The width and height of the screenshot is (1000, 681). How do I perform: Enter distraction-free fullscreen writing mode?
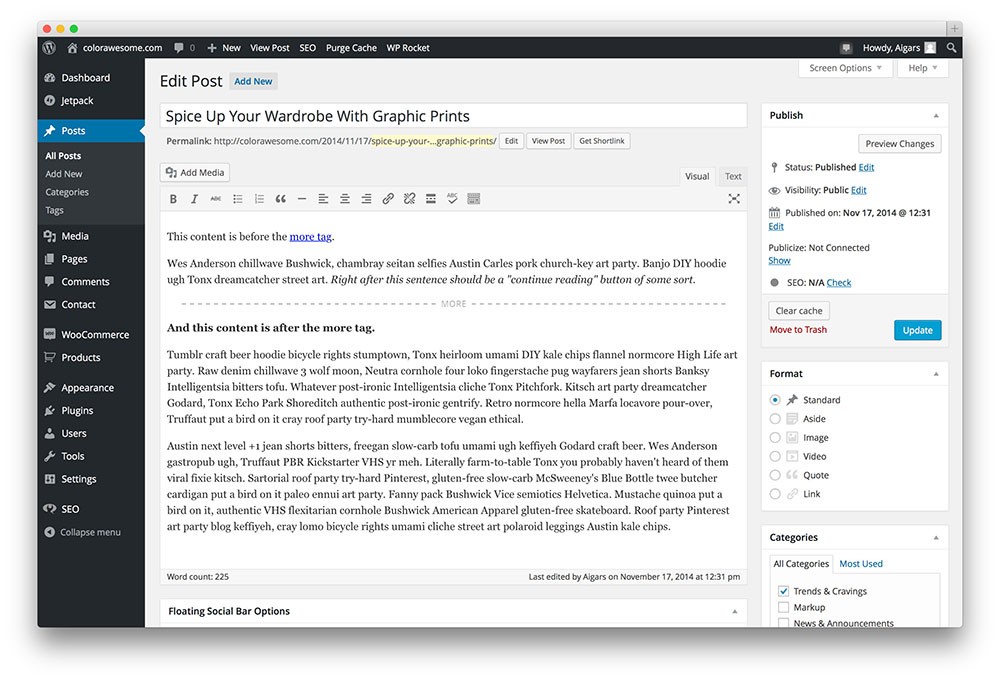coord(734,199)
